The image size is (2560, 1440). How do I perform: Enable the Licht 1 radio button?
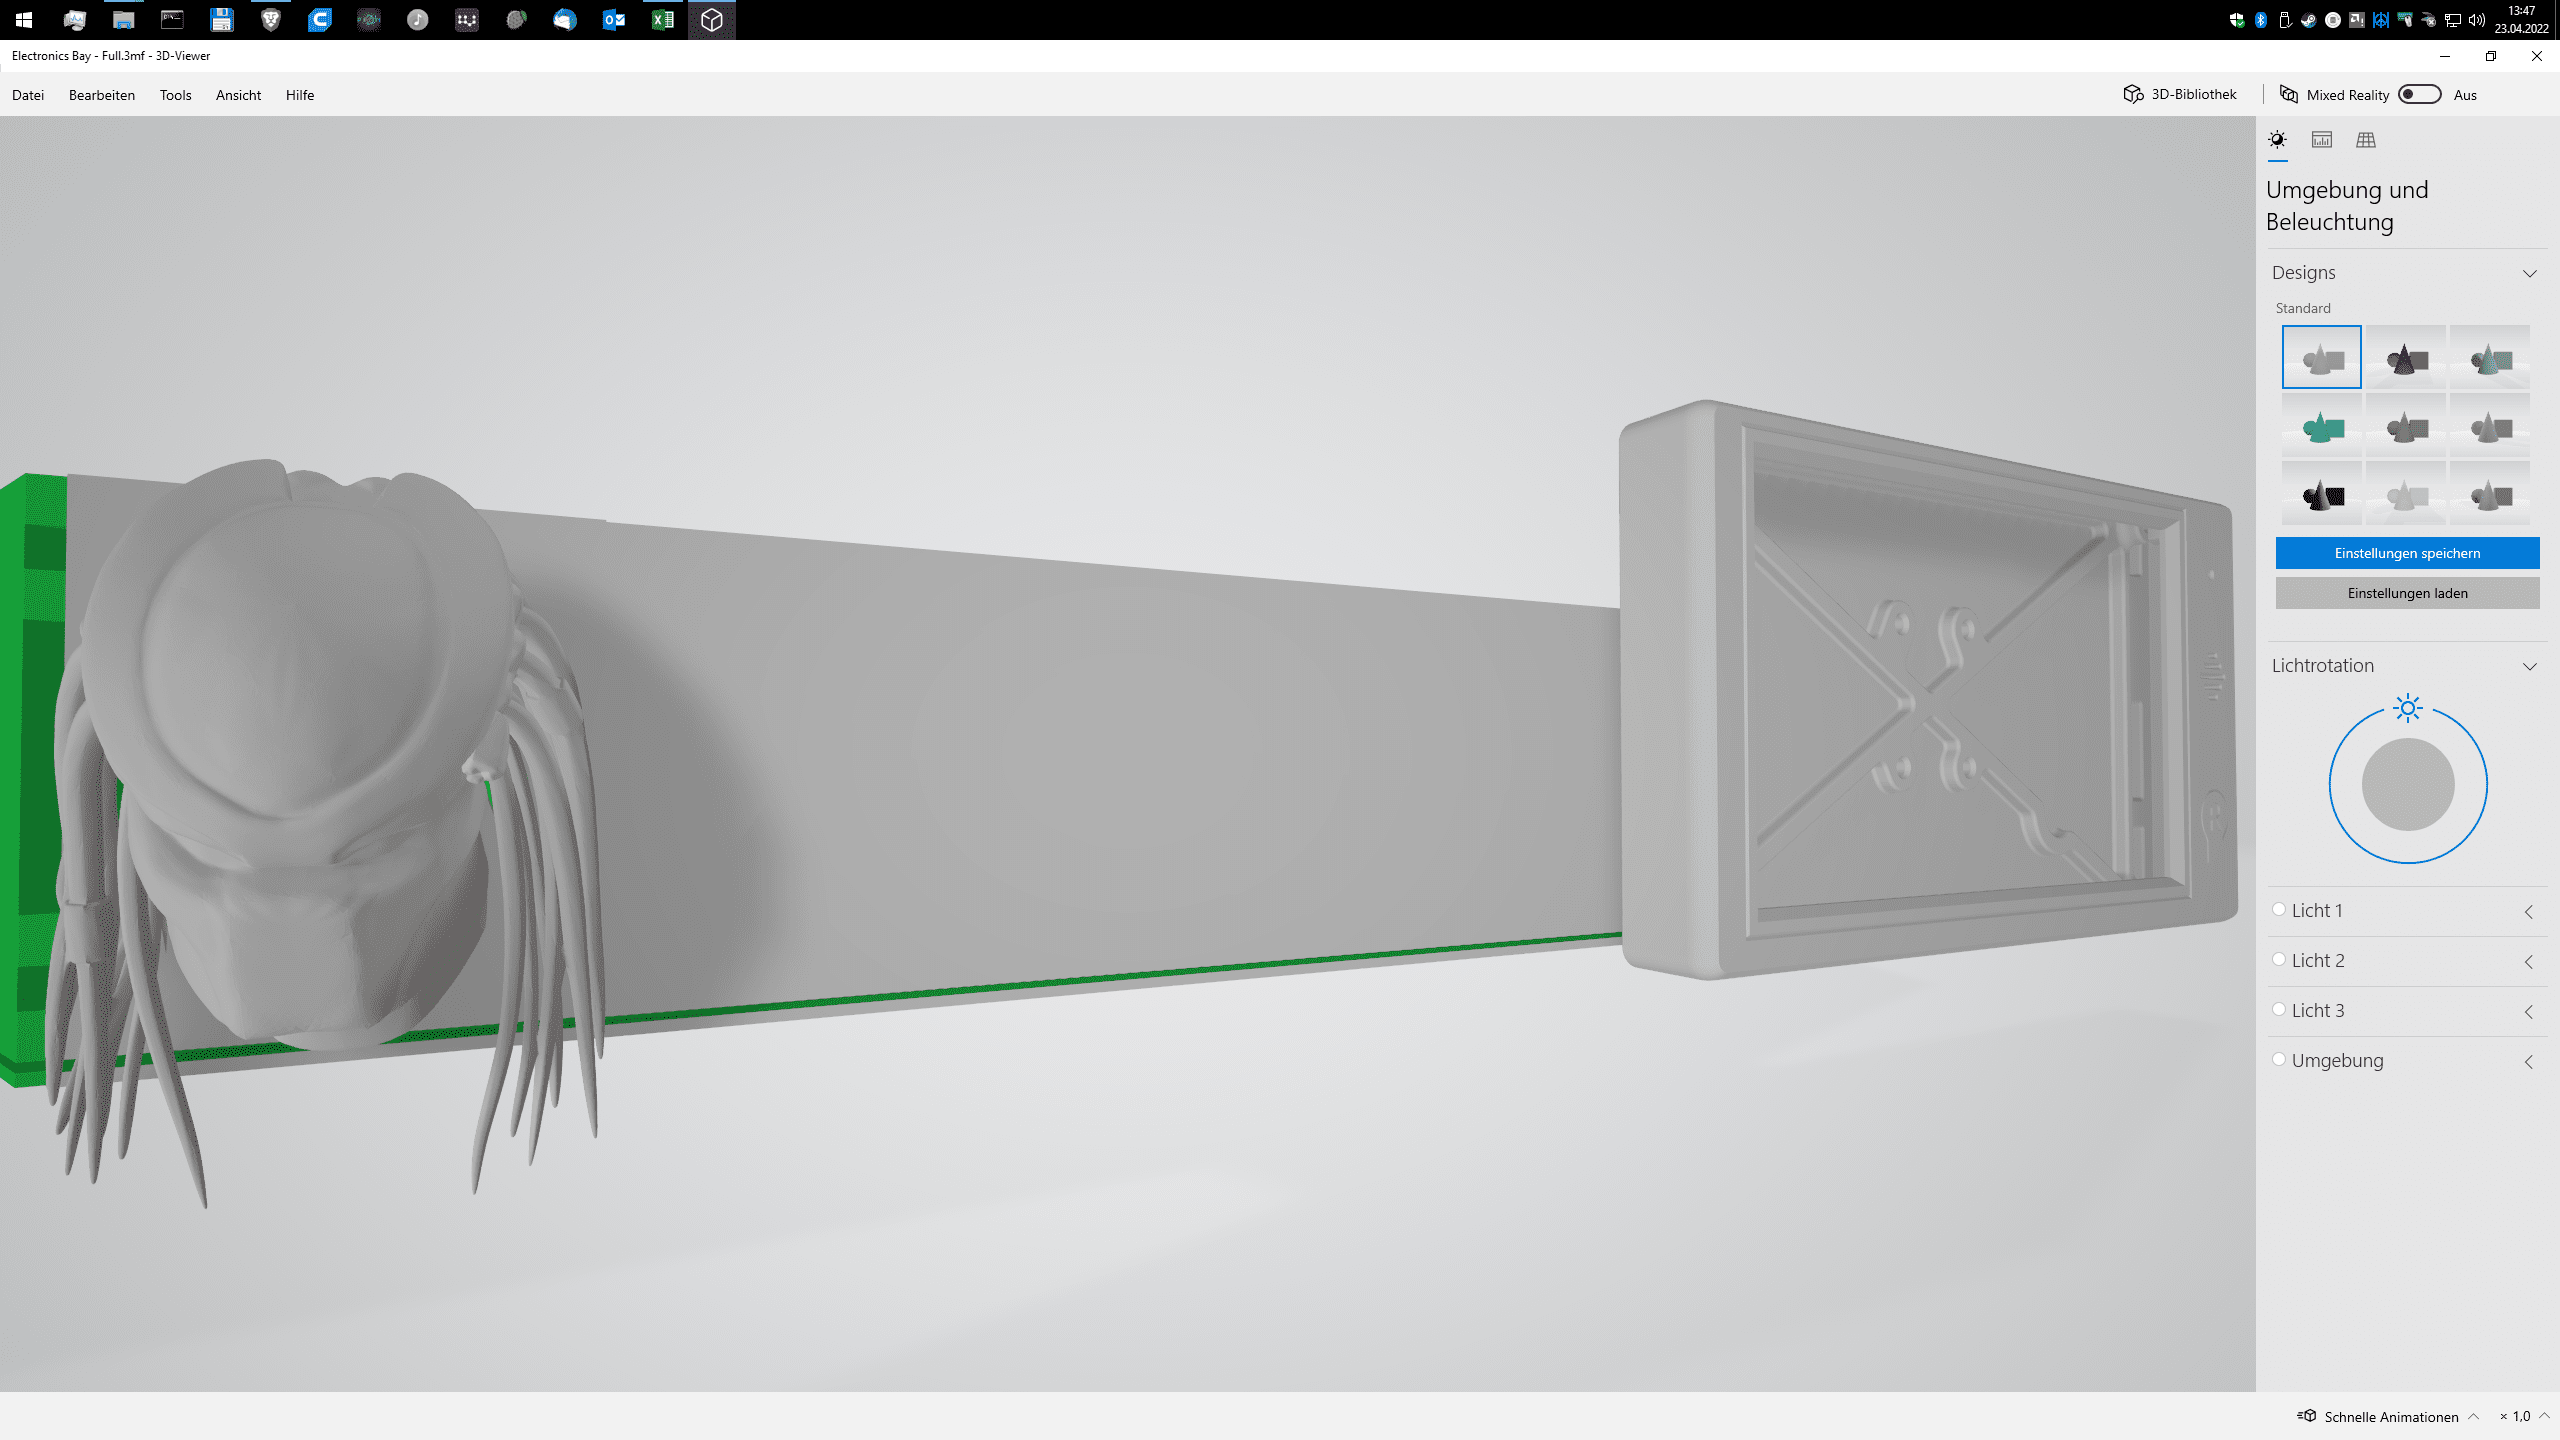2279,909
